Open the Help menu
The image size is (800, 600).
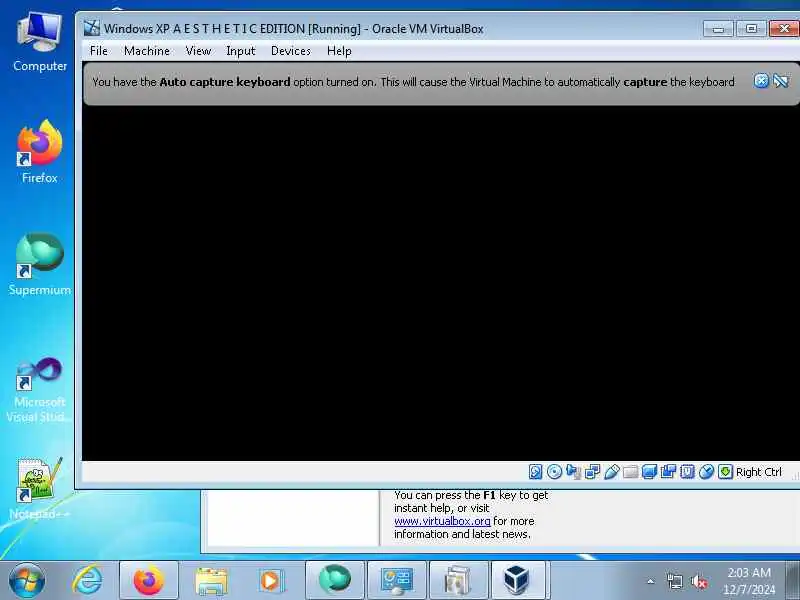[x=339, y=51]
